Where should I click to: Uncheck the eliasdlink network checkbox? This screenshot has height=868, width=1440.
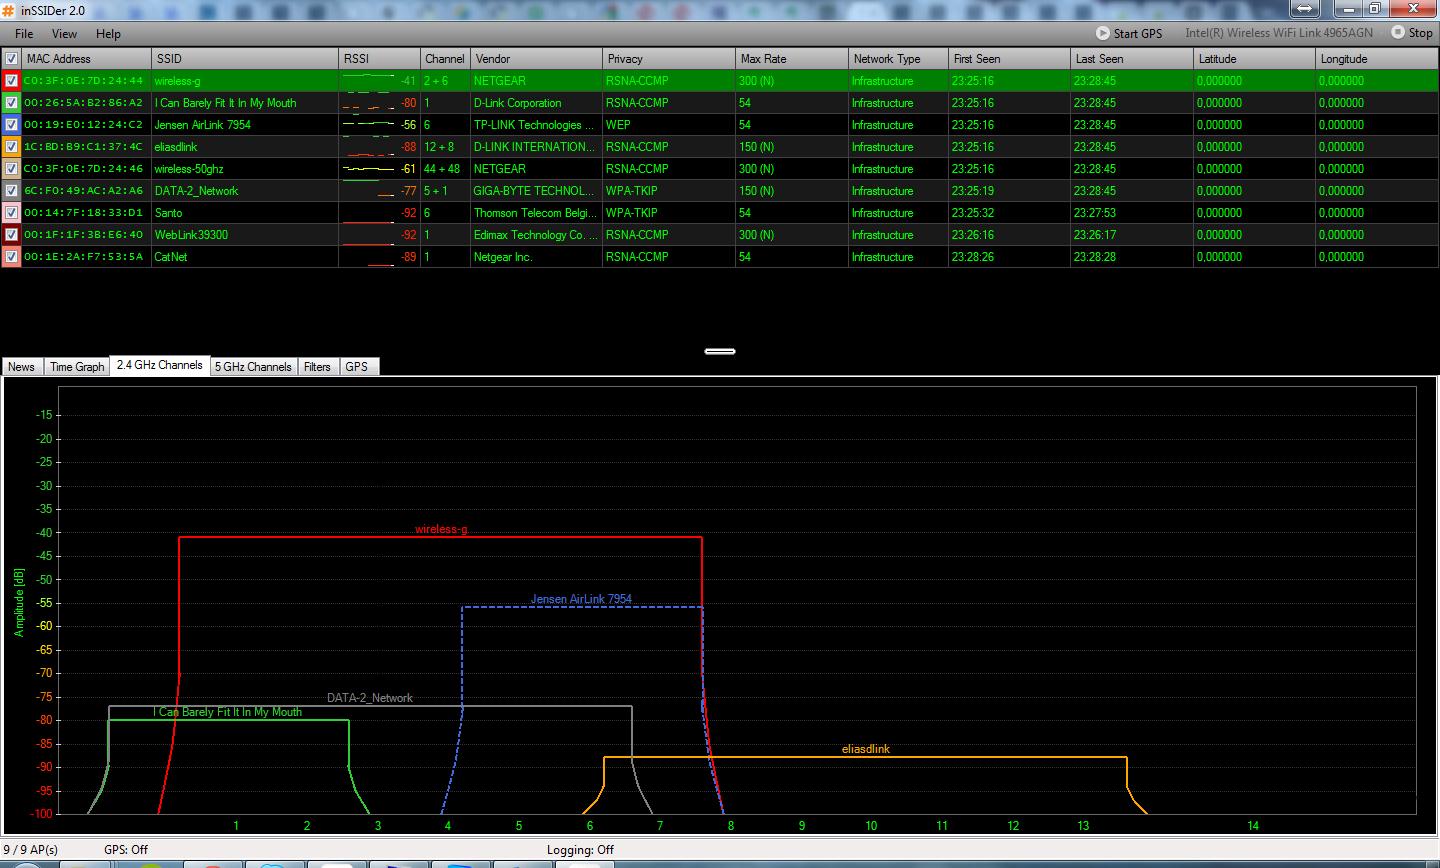(12, 147)
